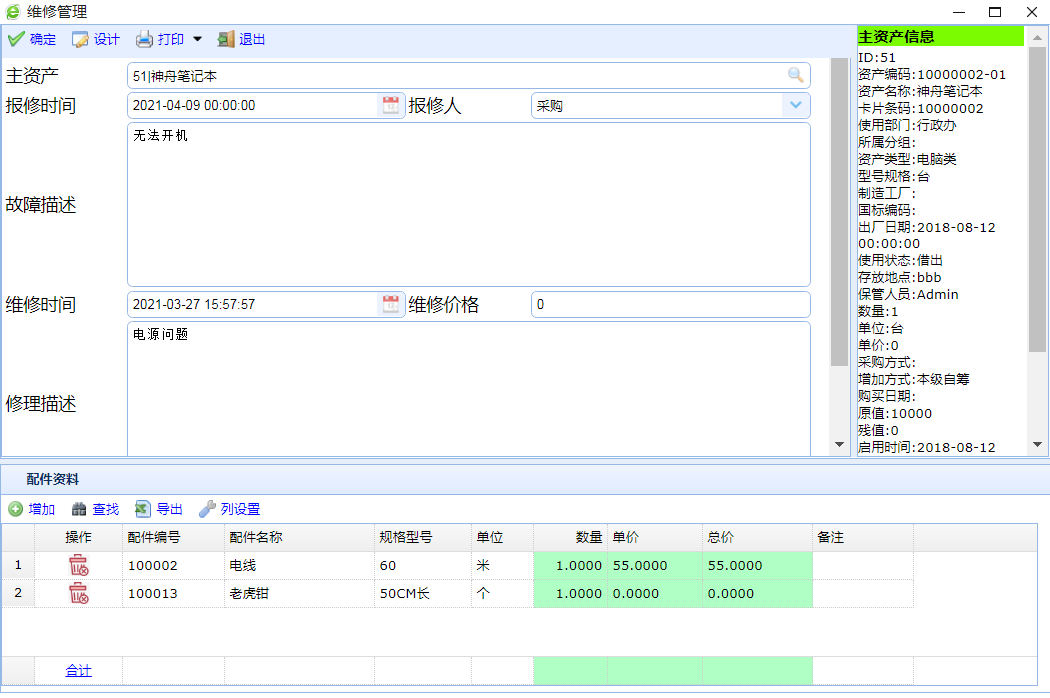Expand the 打印 dropdown arrow
Image resolution: width=1050 pixels, height=698 pixels.
coord(197,40)
